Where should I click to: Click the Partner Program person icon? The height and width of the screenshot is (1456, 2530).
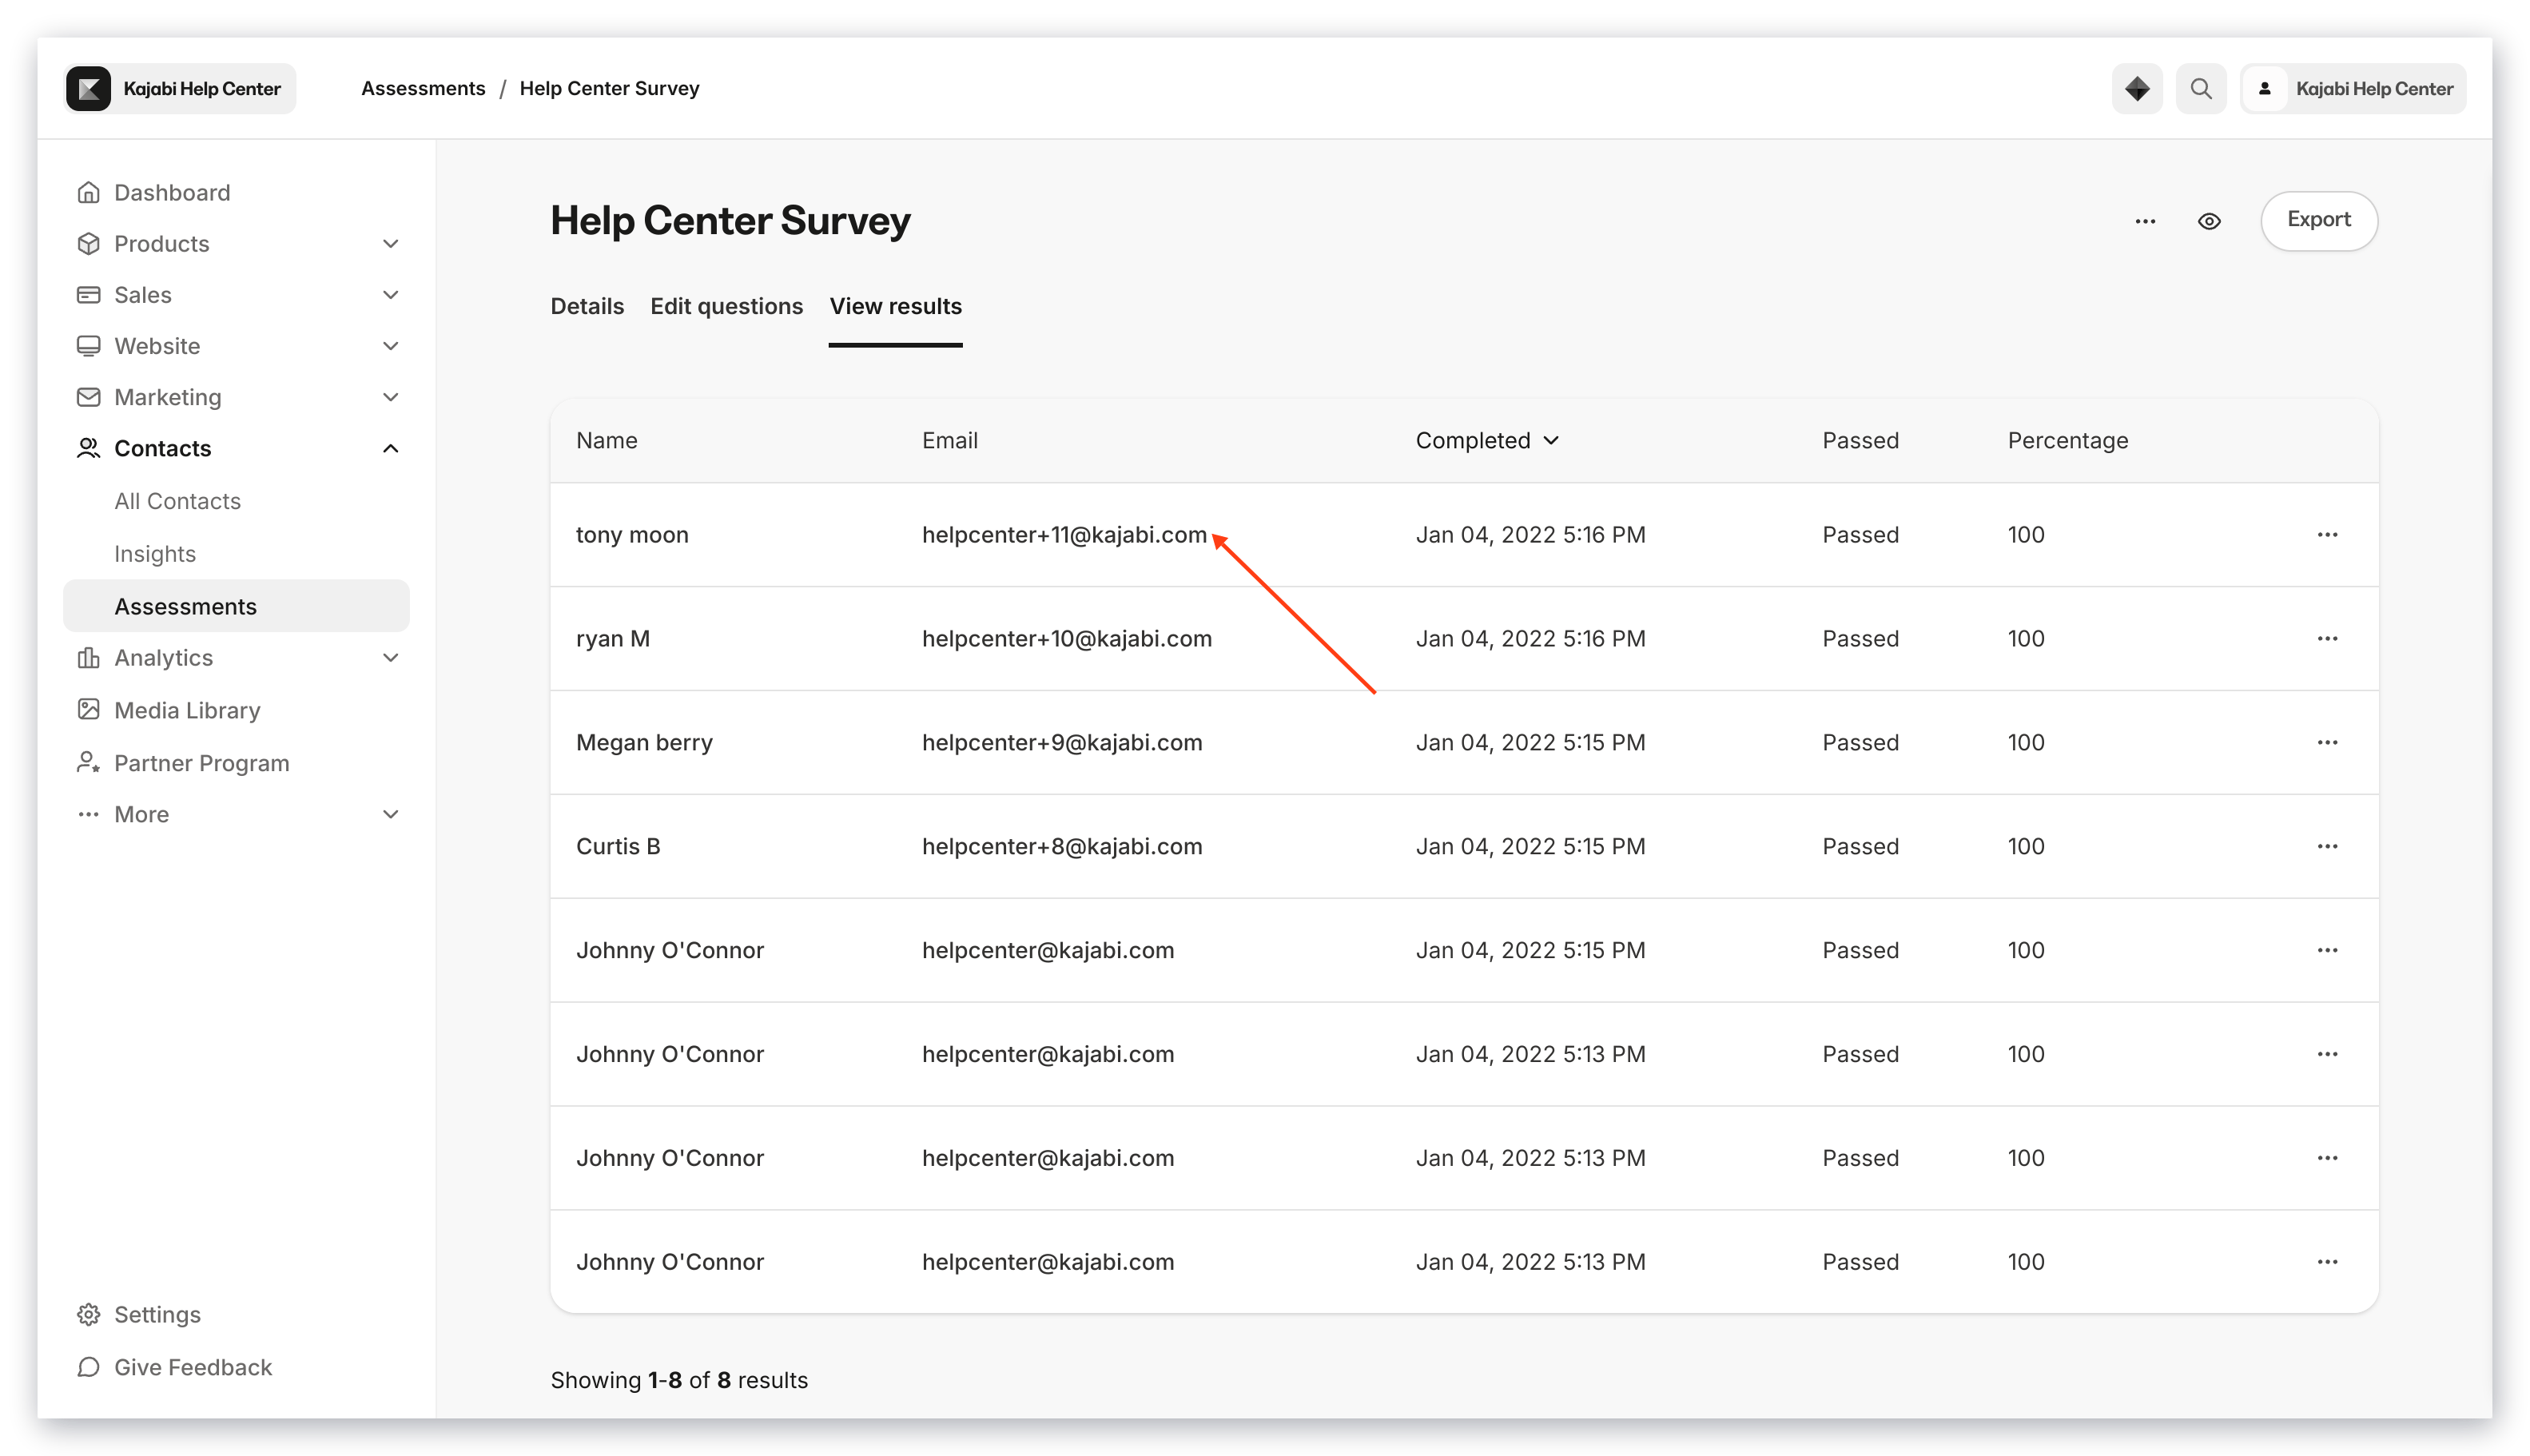(x=88, y=762)
